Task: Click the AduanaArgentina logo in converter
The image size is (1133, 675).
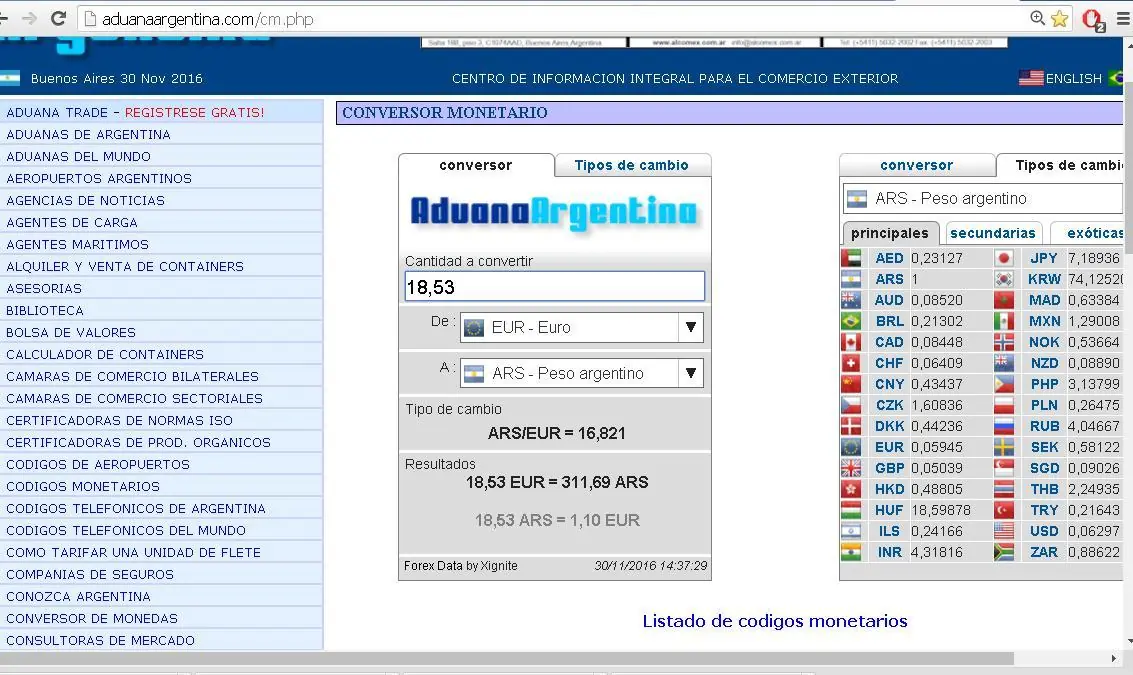Action: (554, 212)
